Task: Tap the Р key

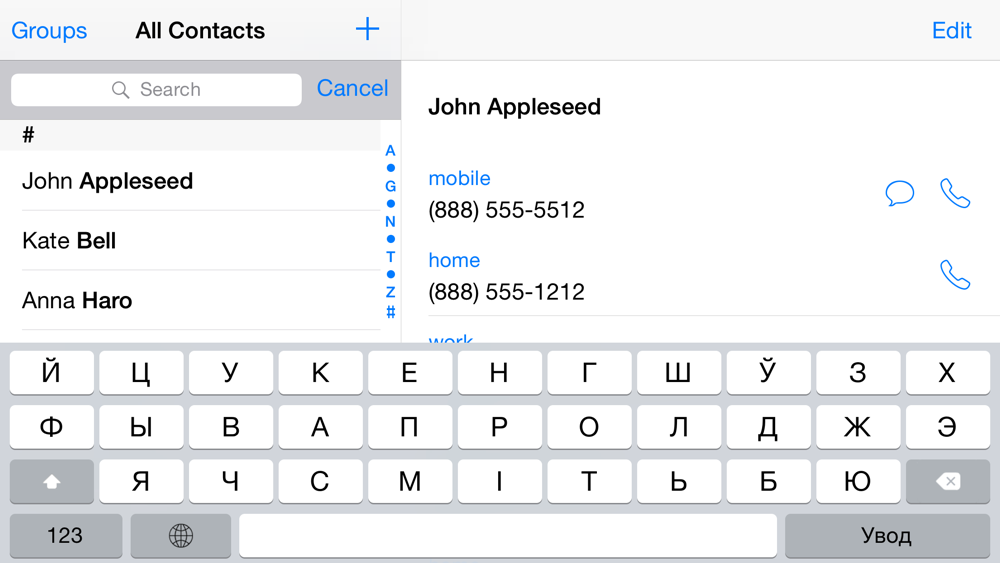Action: 499,427
